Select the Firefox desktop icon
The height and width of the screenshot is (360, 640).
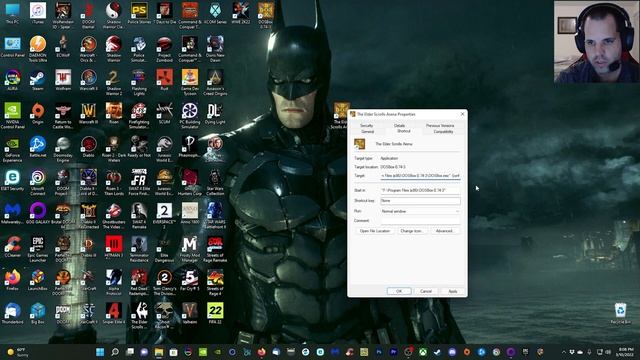click(12, 280)
